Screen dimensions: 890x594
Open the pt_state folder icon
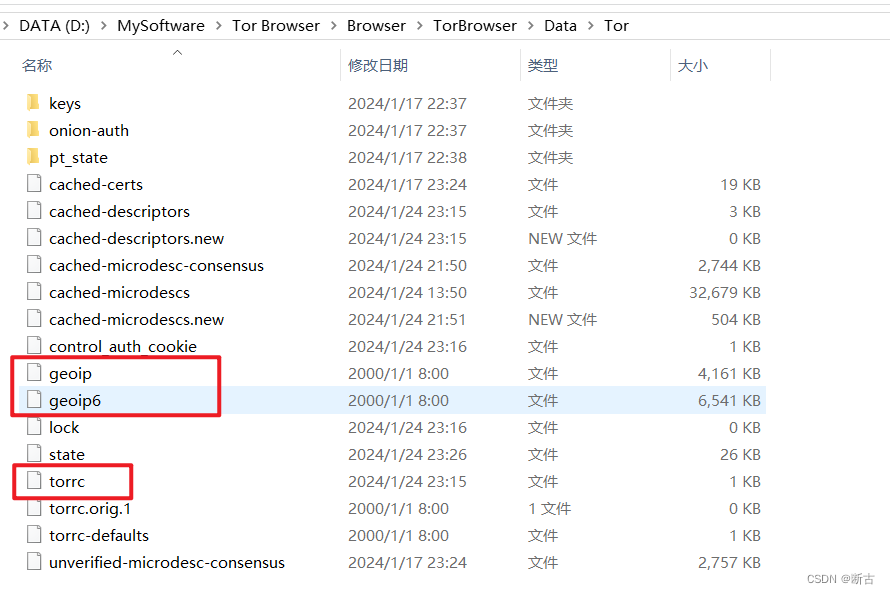tap(33, 157)
